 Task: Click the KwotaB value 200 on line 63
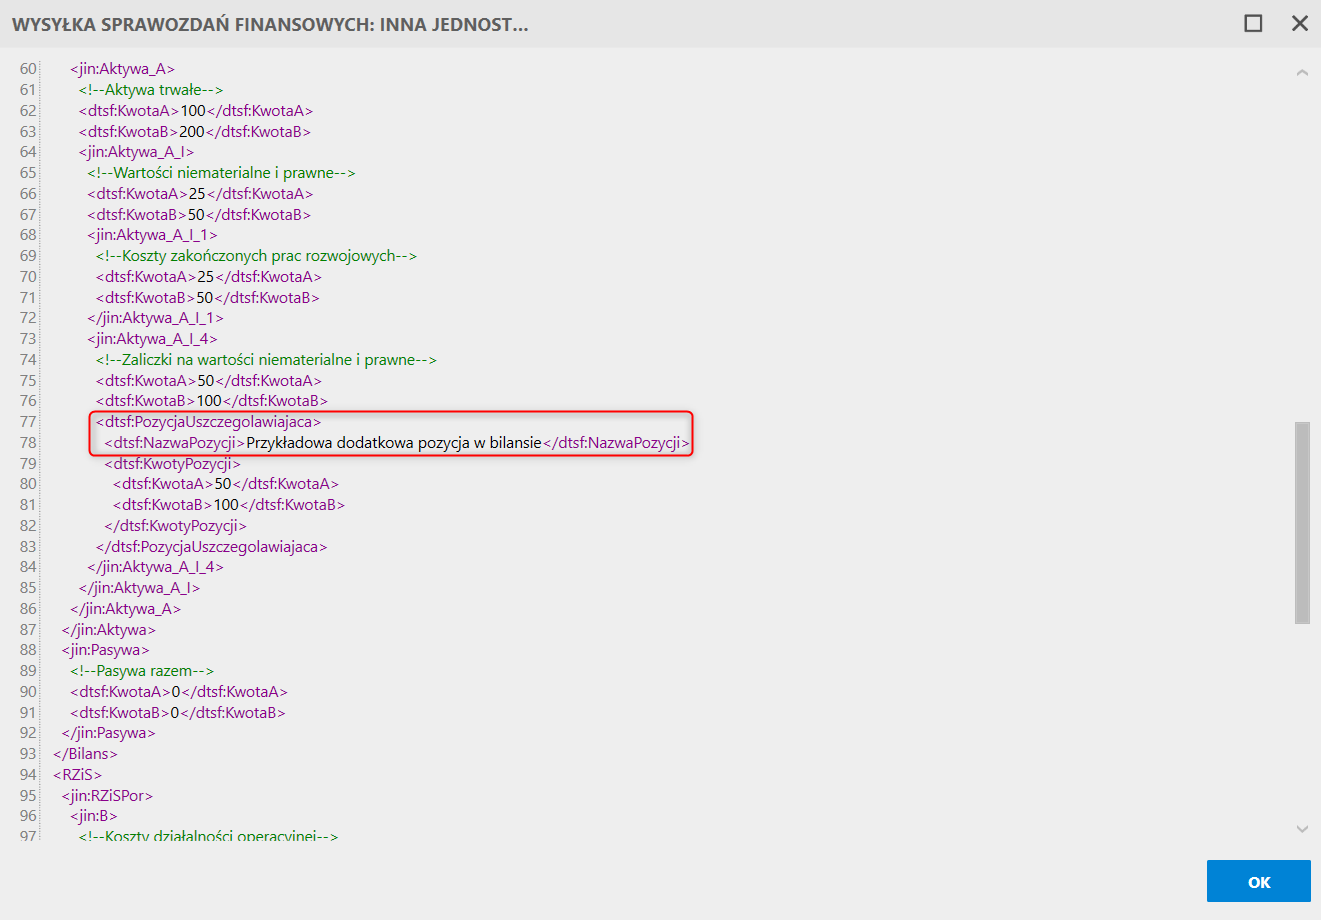[191, 132]
